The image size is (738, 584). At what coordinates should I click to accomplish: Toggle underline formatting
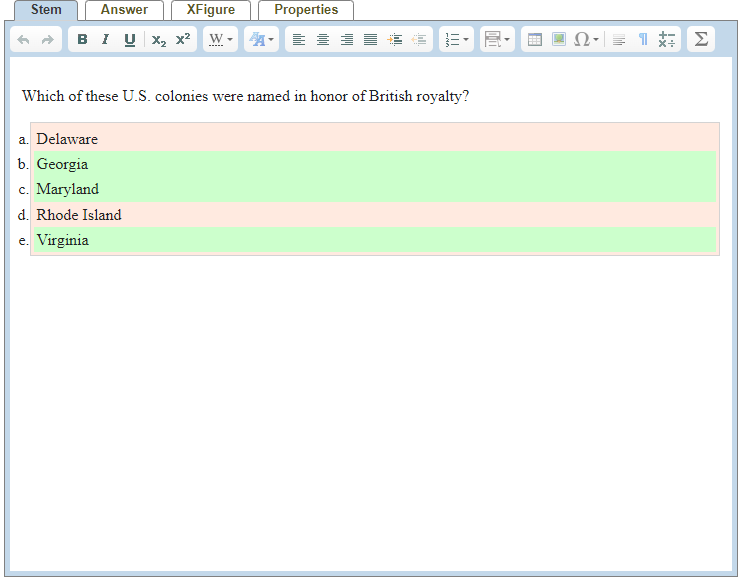(x=129, y=40)
